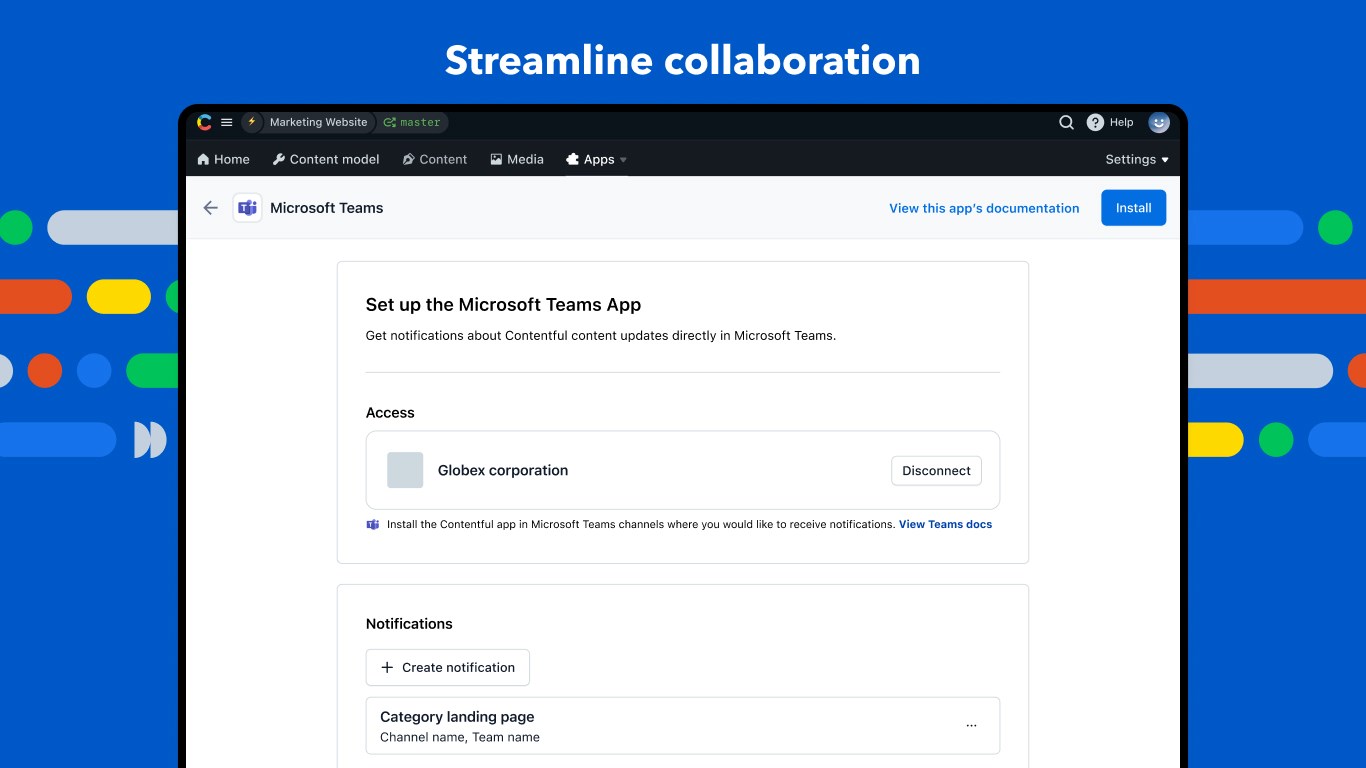The image size is (1366, 768).
Task: Expand the Settings dropdown menu
Action: coord(1137,160)
